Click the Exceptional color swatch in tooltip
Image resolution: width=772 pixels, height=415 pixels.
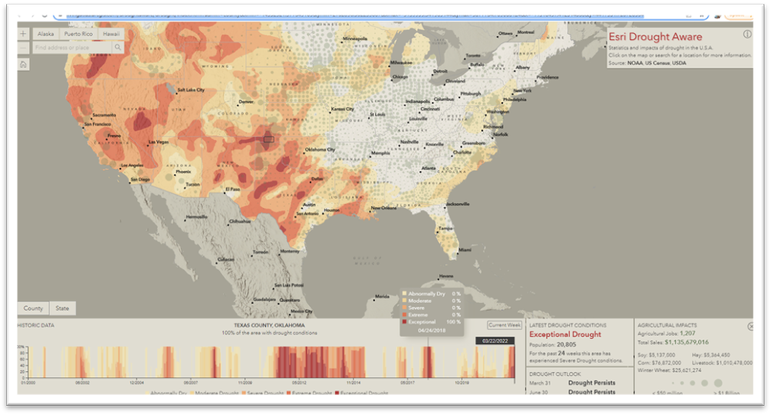click(x=405, y=322)
